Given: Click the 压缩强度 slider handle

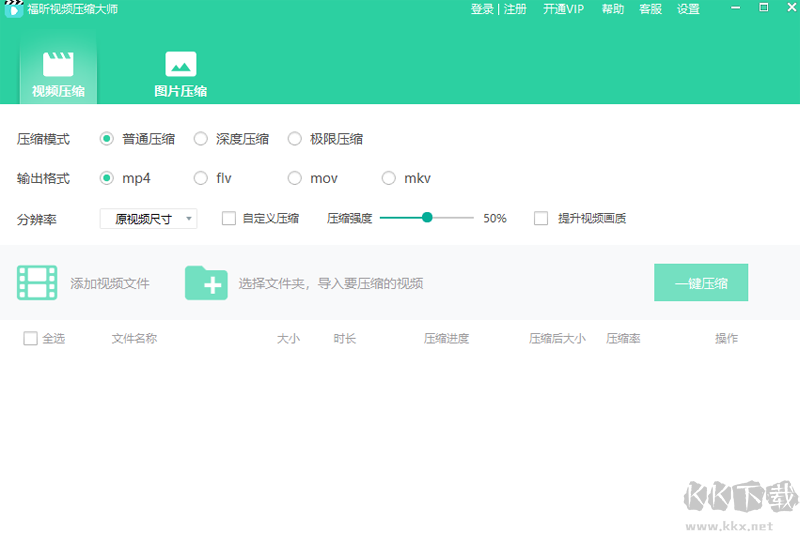Looking at the screenshot, I should coord(427,217).
